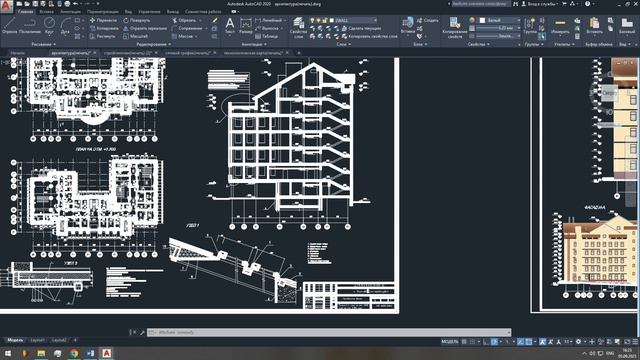640x360 pixels.
Task: Click Таблица (Table) tool
Action: 267,36
